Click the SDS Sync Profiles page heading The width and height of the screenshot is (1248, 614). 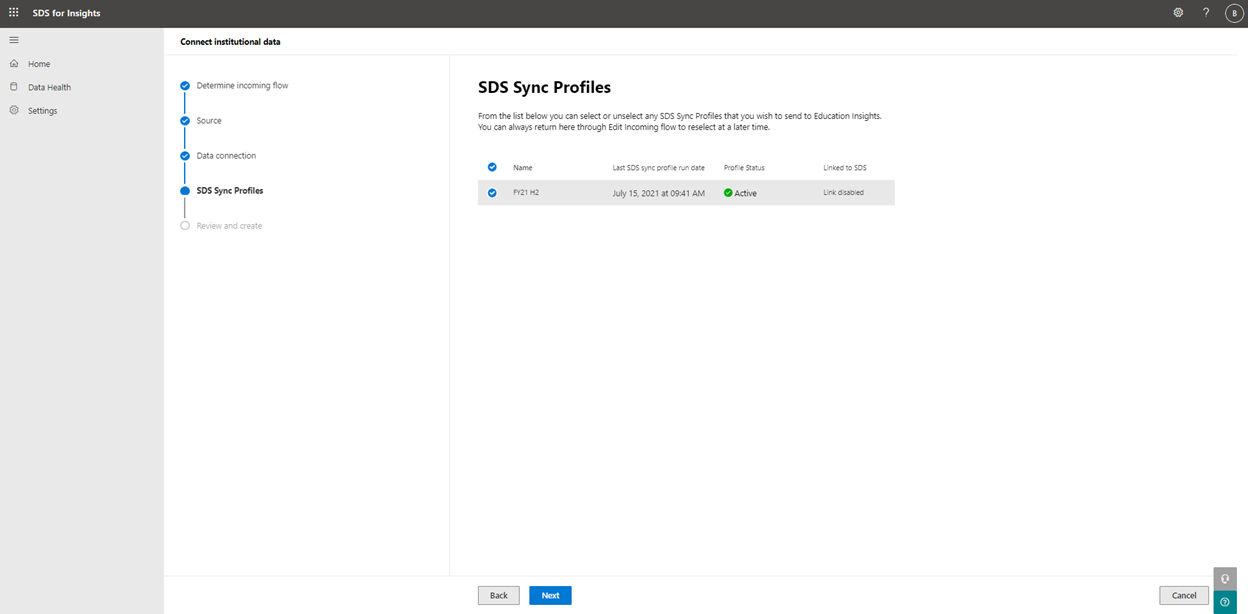tap(544, 87)
